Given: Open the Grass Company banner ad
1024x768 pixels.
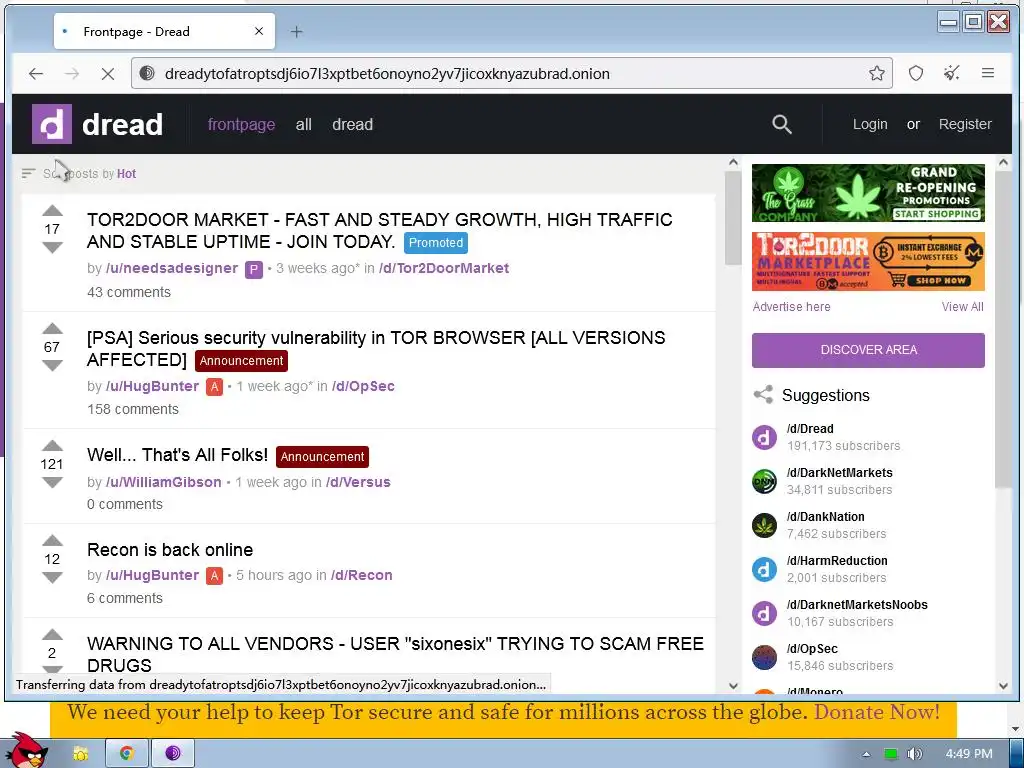Looking at the screenshot, I should point(868,193).
